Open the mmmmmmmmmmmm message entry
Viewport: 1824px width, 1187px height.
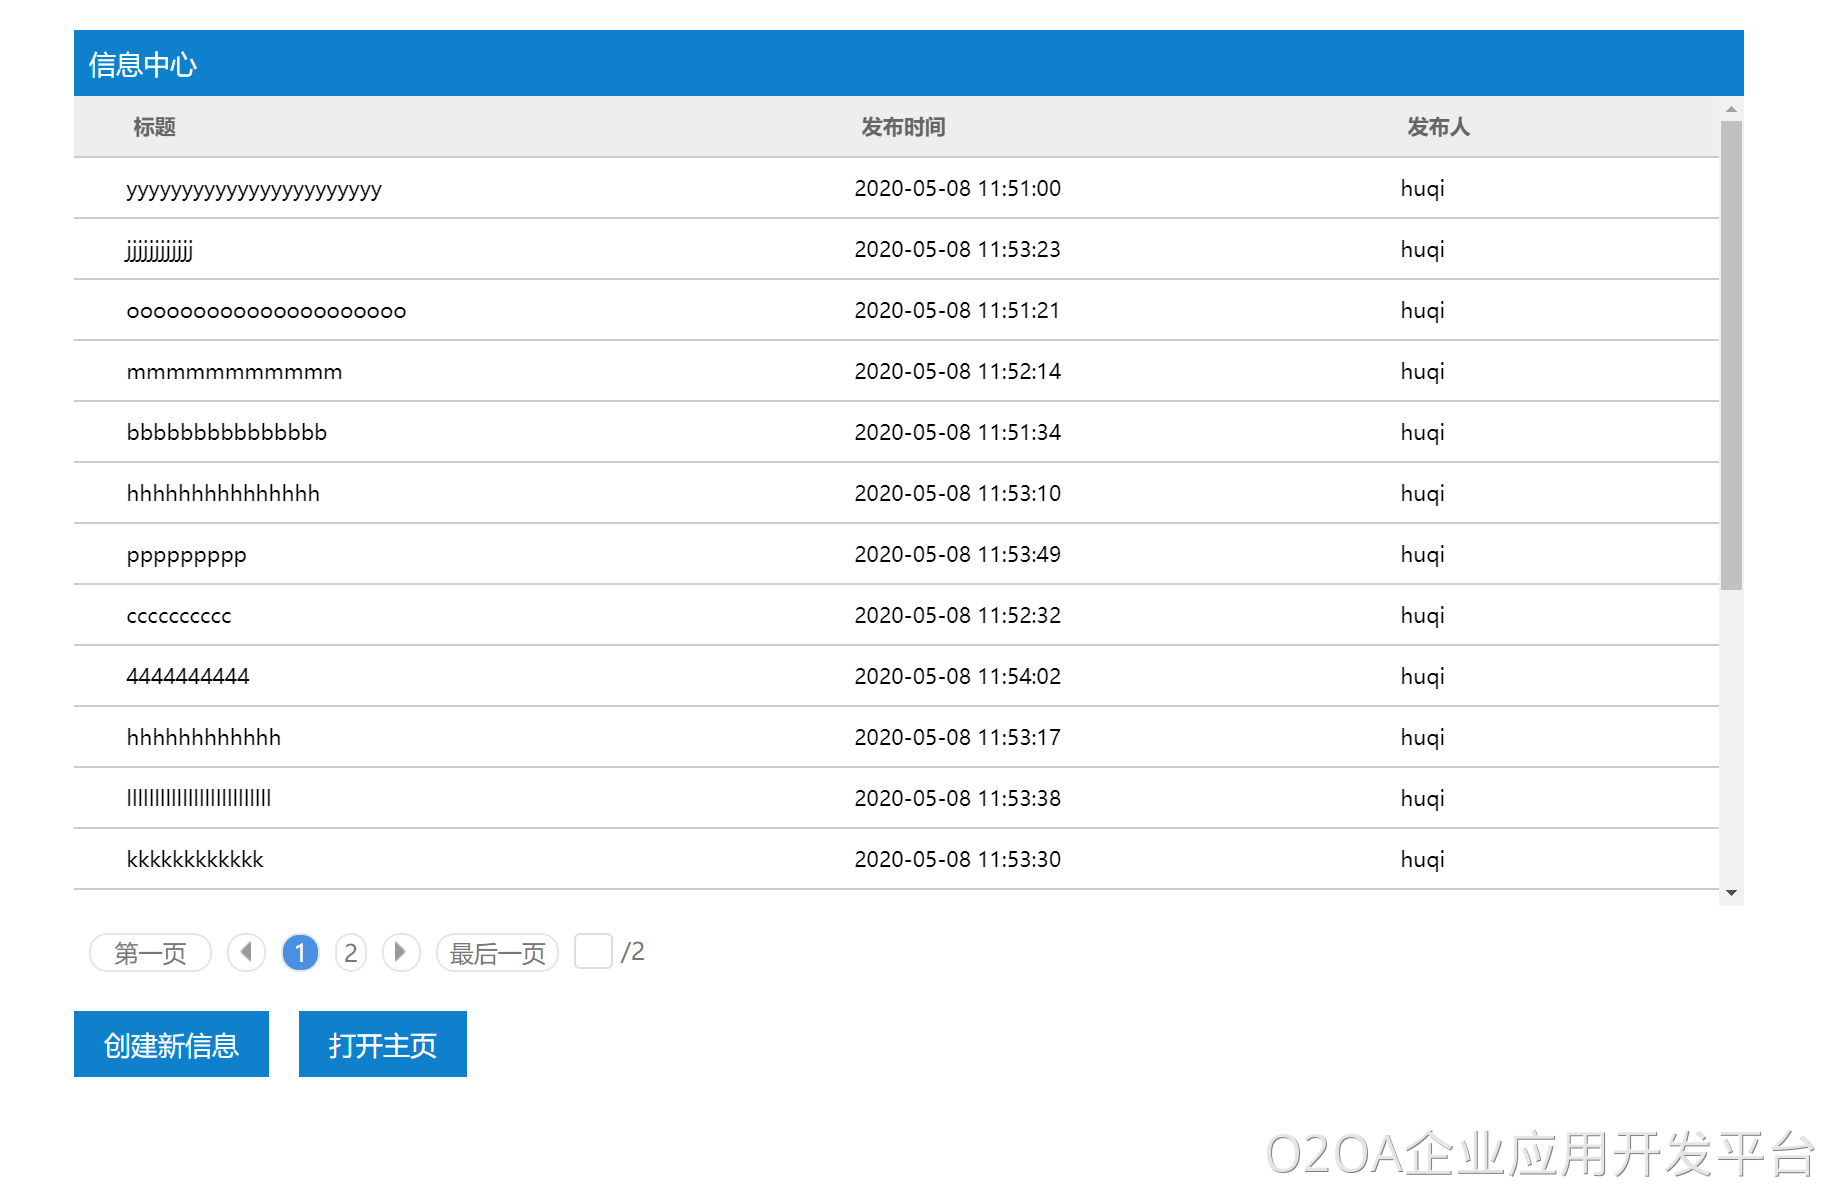[234, 372]
